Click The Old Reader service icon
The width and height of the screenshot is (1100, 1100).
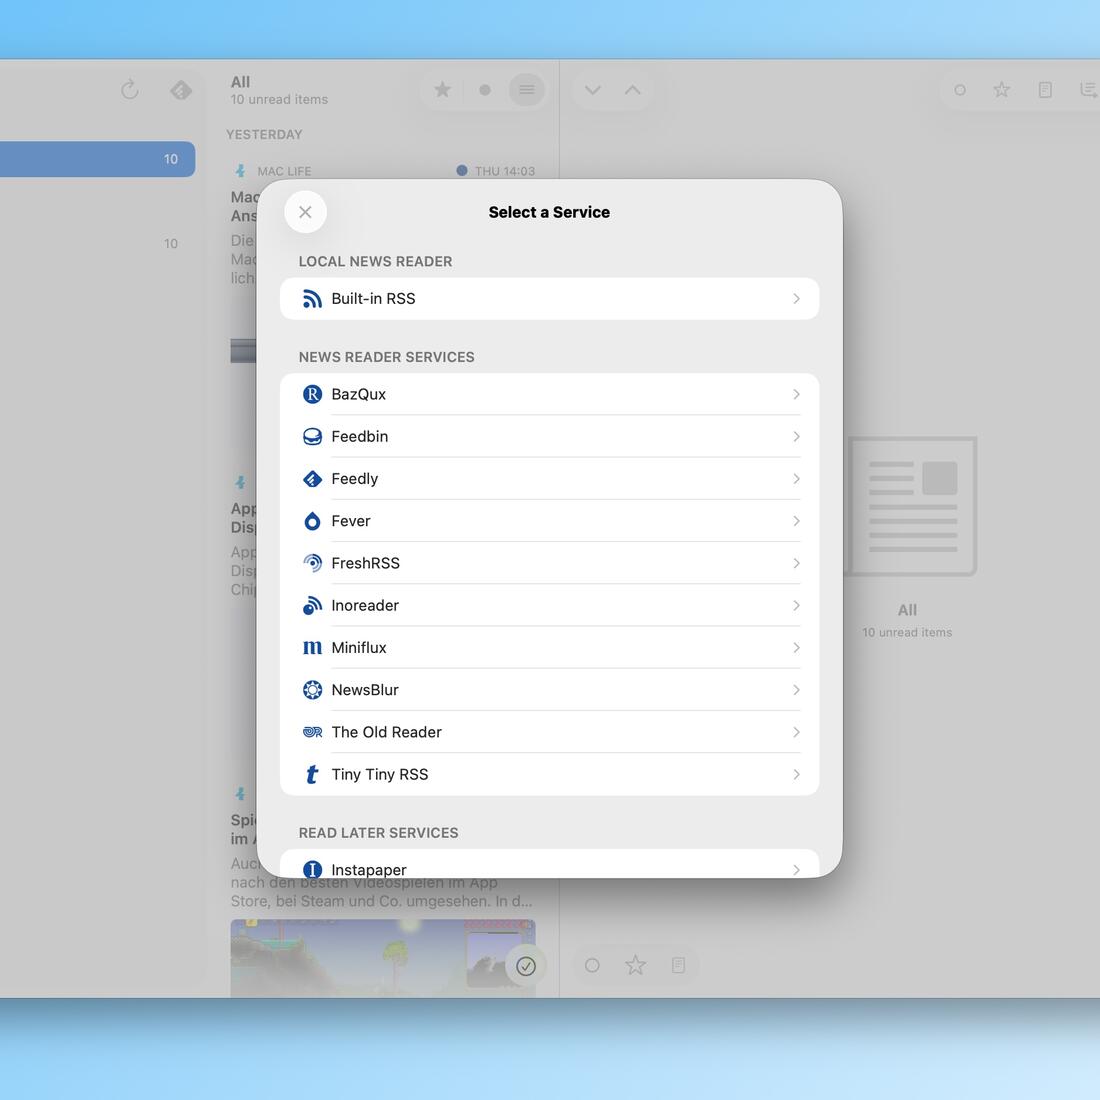point(312,732)
